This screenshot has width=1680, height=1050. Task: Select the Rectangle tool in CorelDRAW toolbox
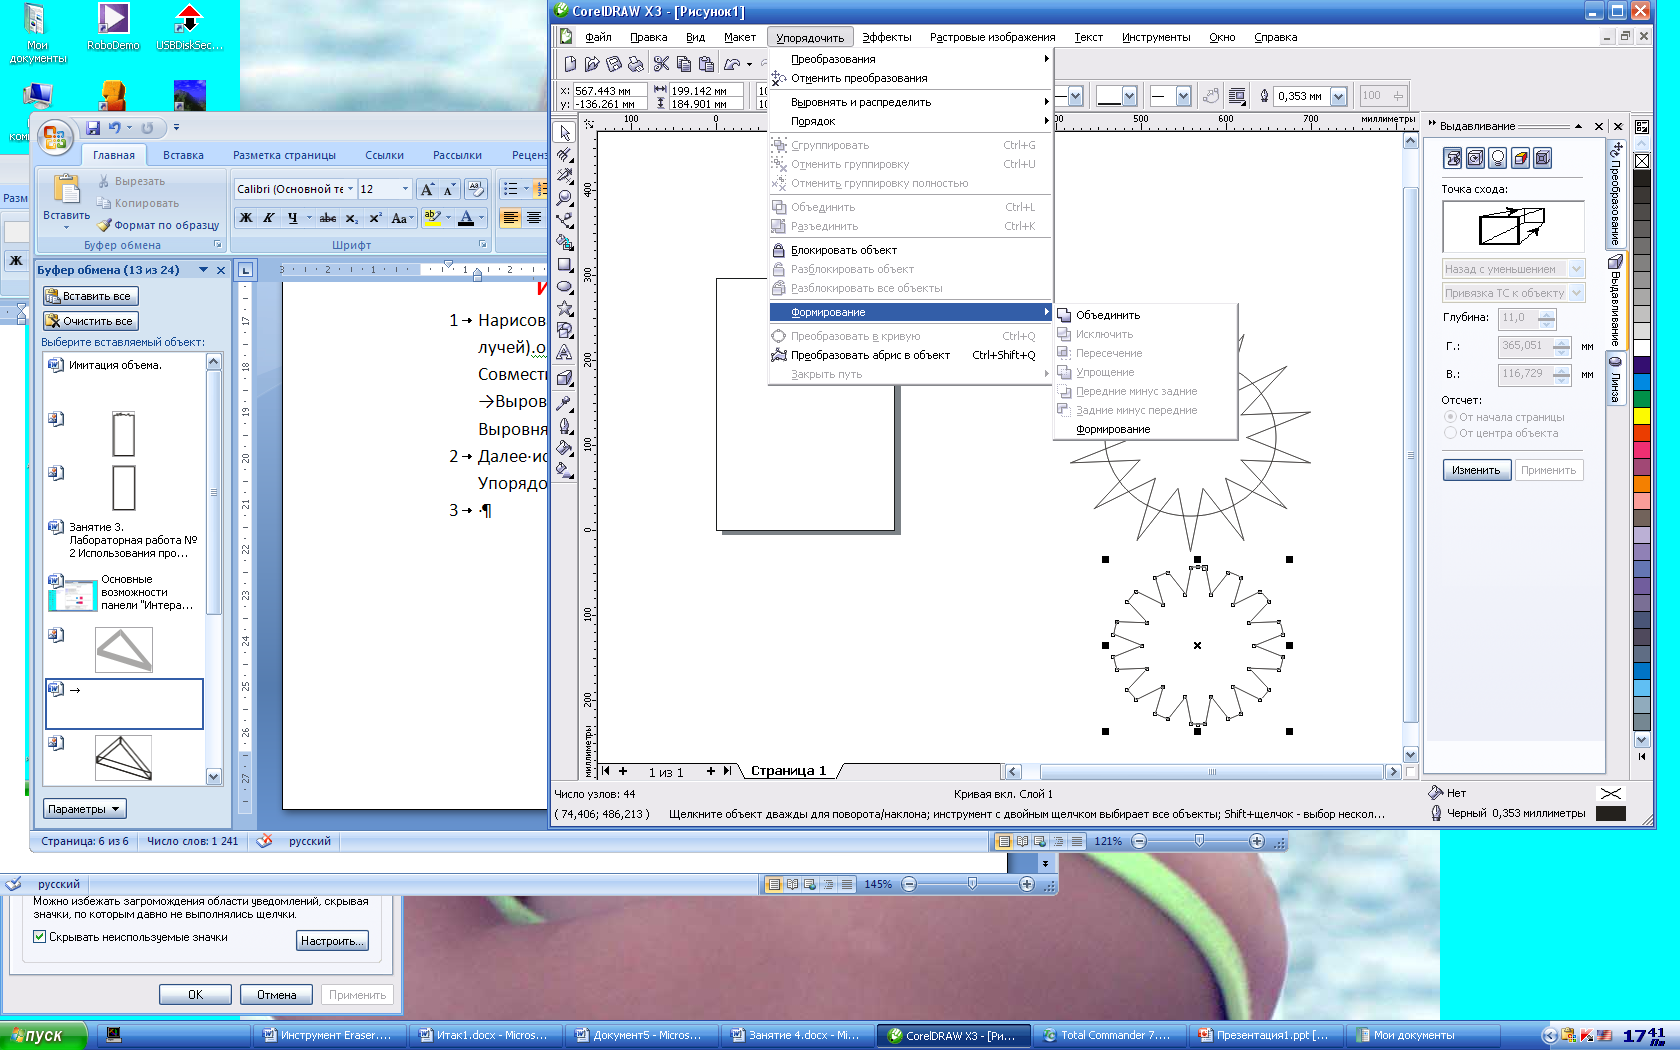[565, 265]
